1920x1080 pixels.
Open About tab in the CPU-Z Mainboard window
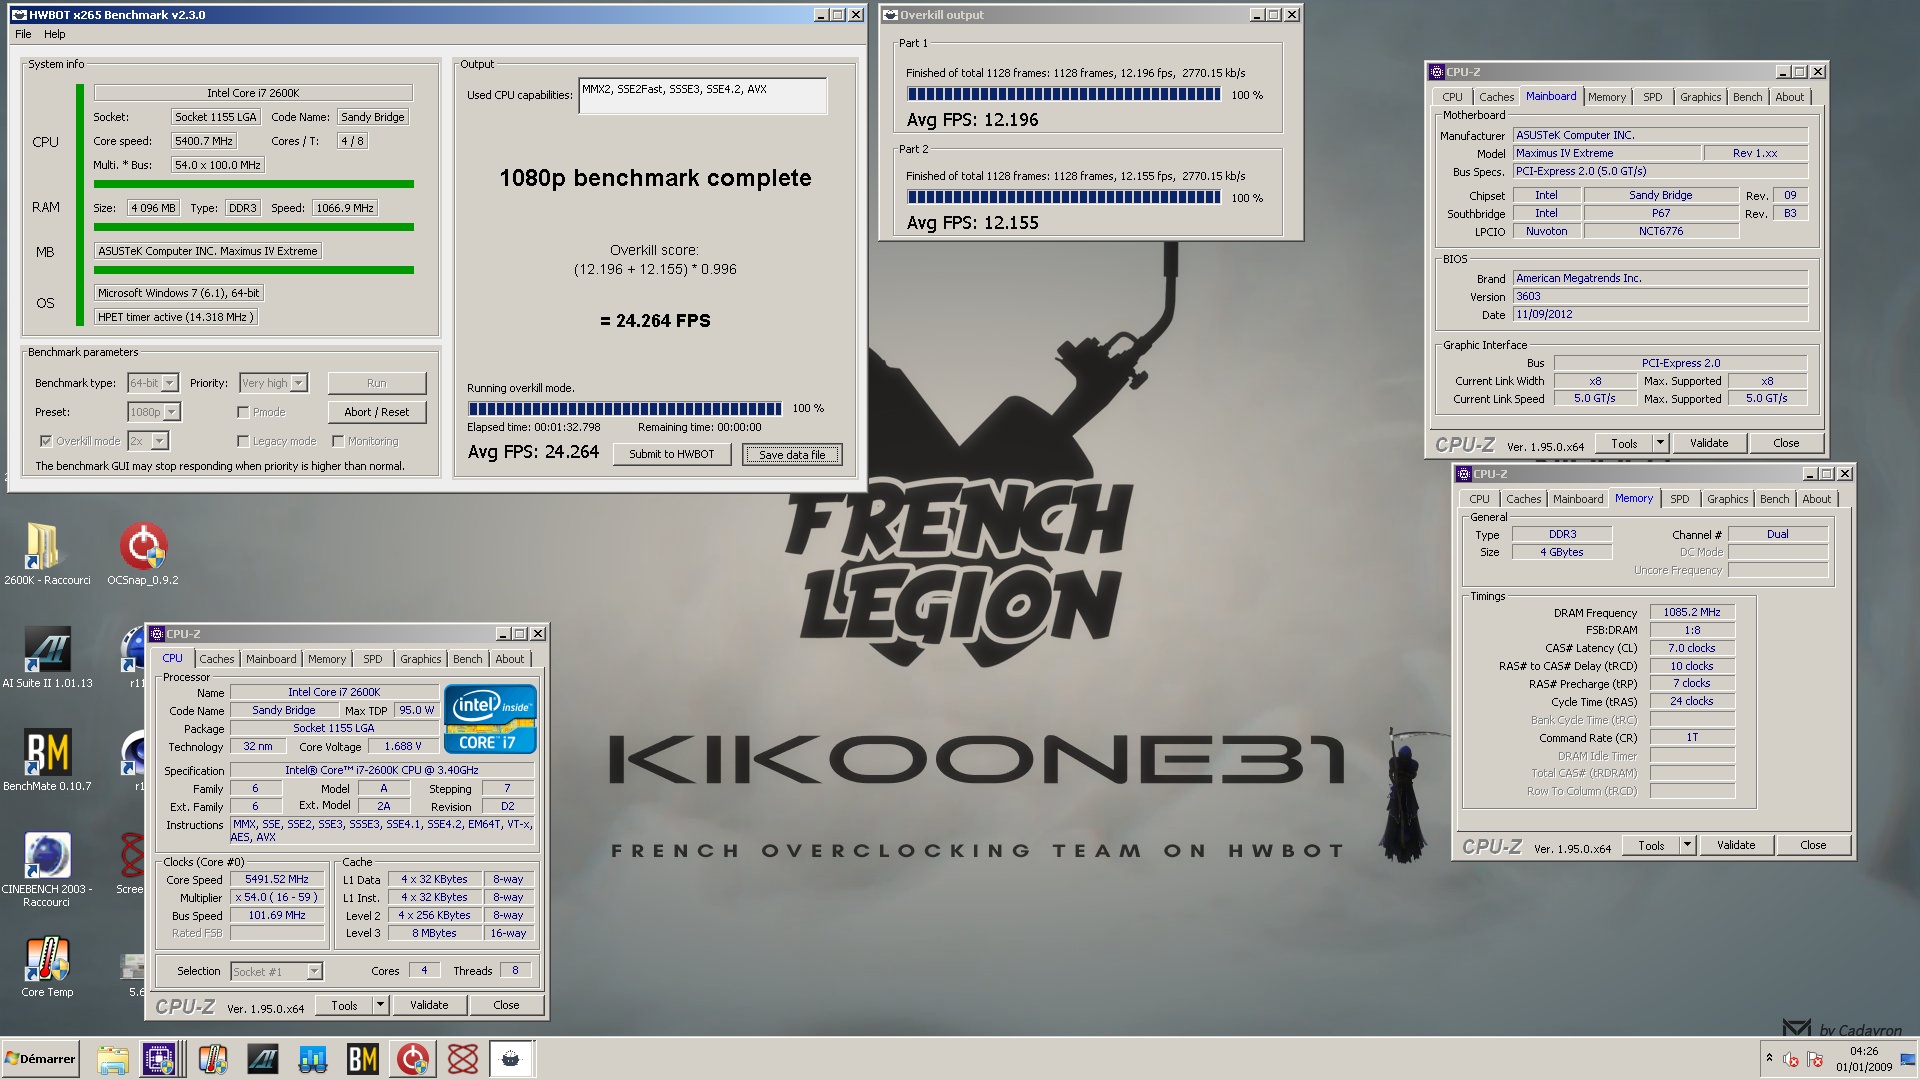coord(1789,97)
